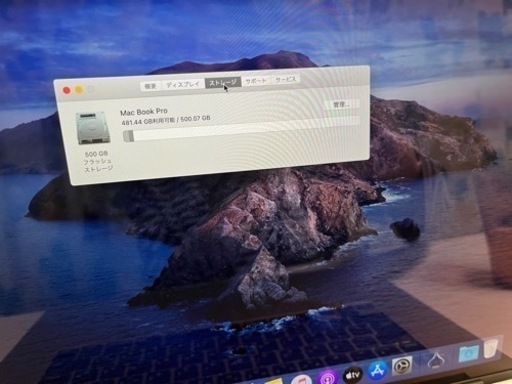Screen dimensions: 512x384
Task: Open System Preferences in the Dock
Action: tap(402, 366)
